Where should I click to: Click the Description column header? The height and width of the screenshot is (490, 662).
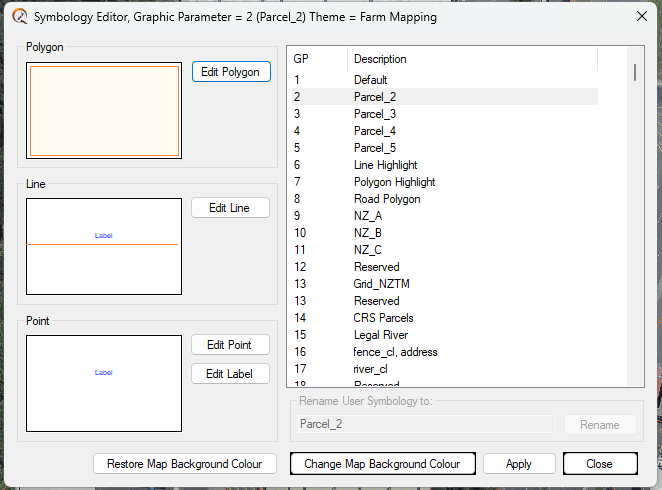[380, 59]
